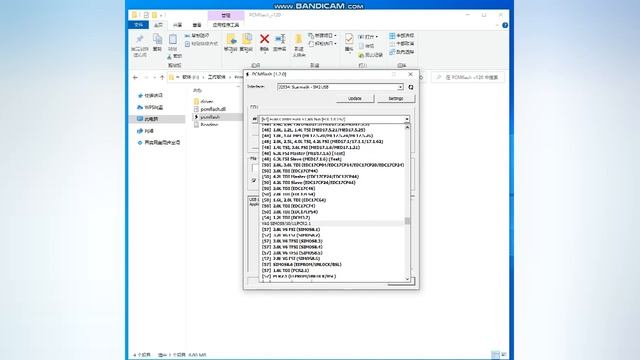This screenshot has height=360, width=640.
Task: Open Explorer help question mark icon
Action: pos(505,25)
